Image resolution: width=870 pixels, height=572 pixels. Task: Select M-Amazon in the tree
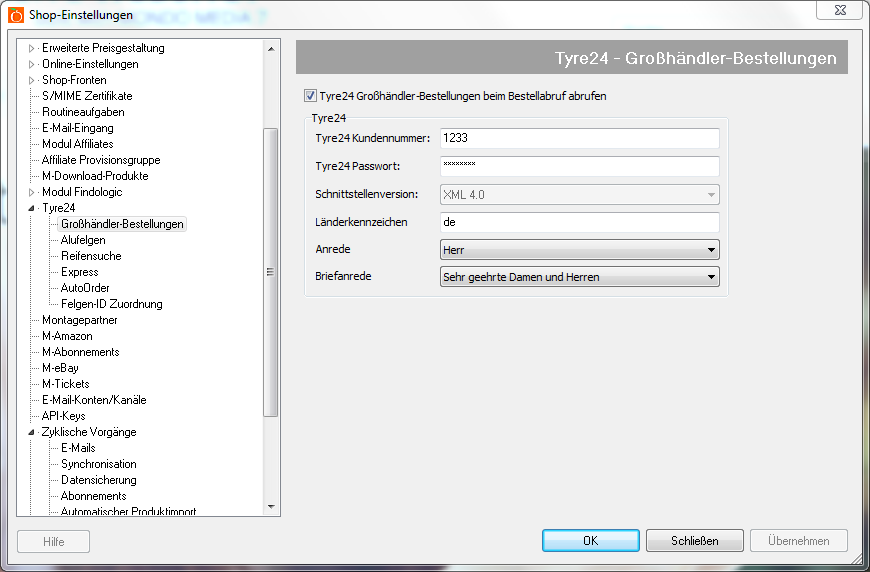coord(67,336)
